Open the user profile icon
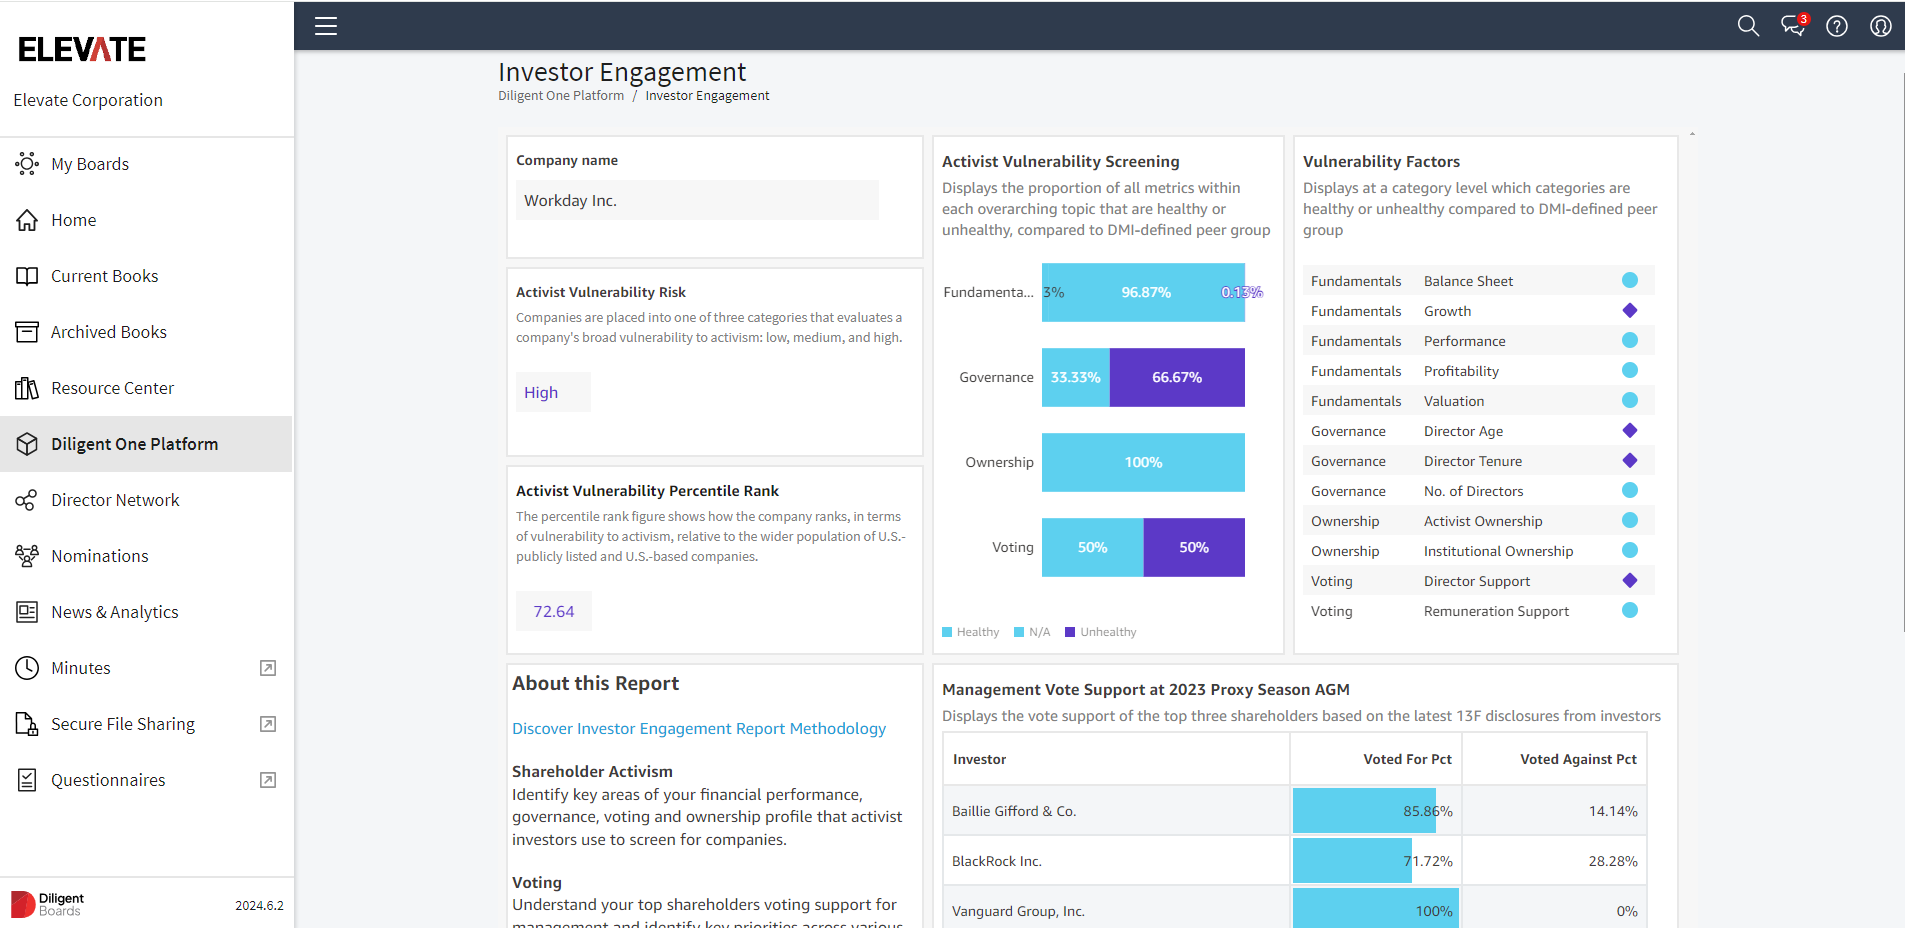Image resolution: width=1905 pixels, height=928 pixels. [x=1881, y=26]
